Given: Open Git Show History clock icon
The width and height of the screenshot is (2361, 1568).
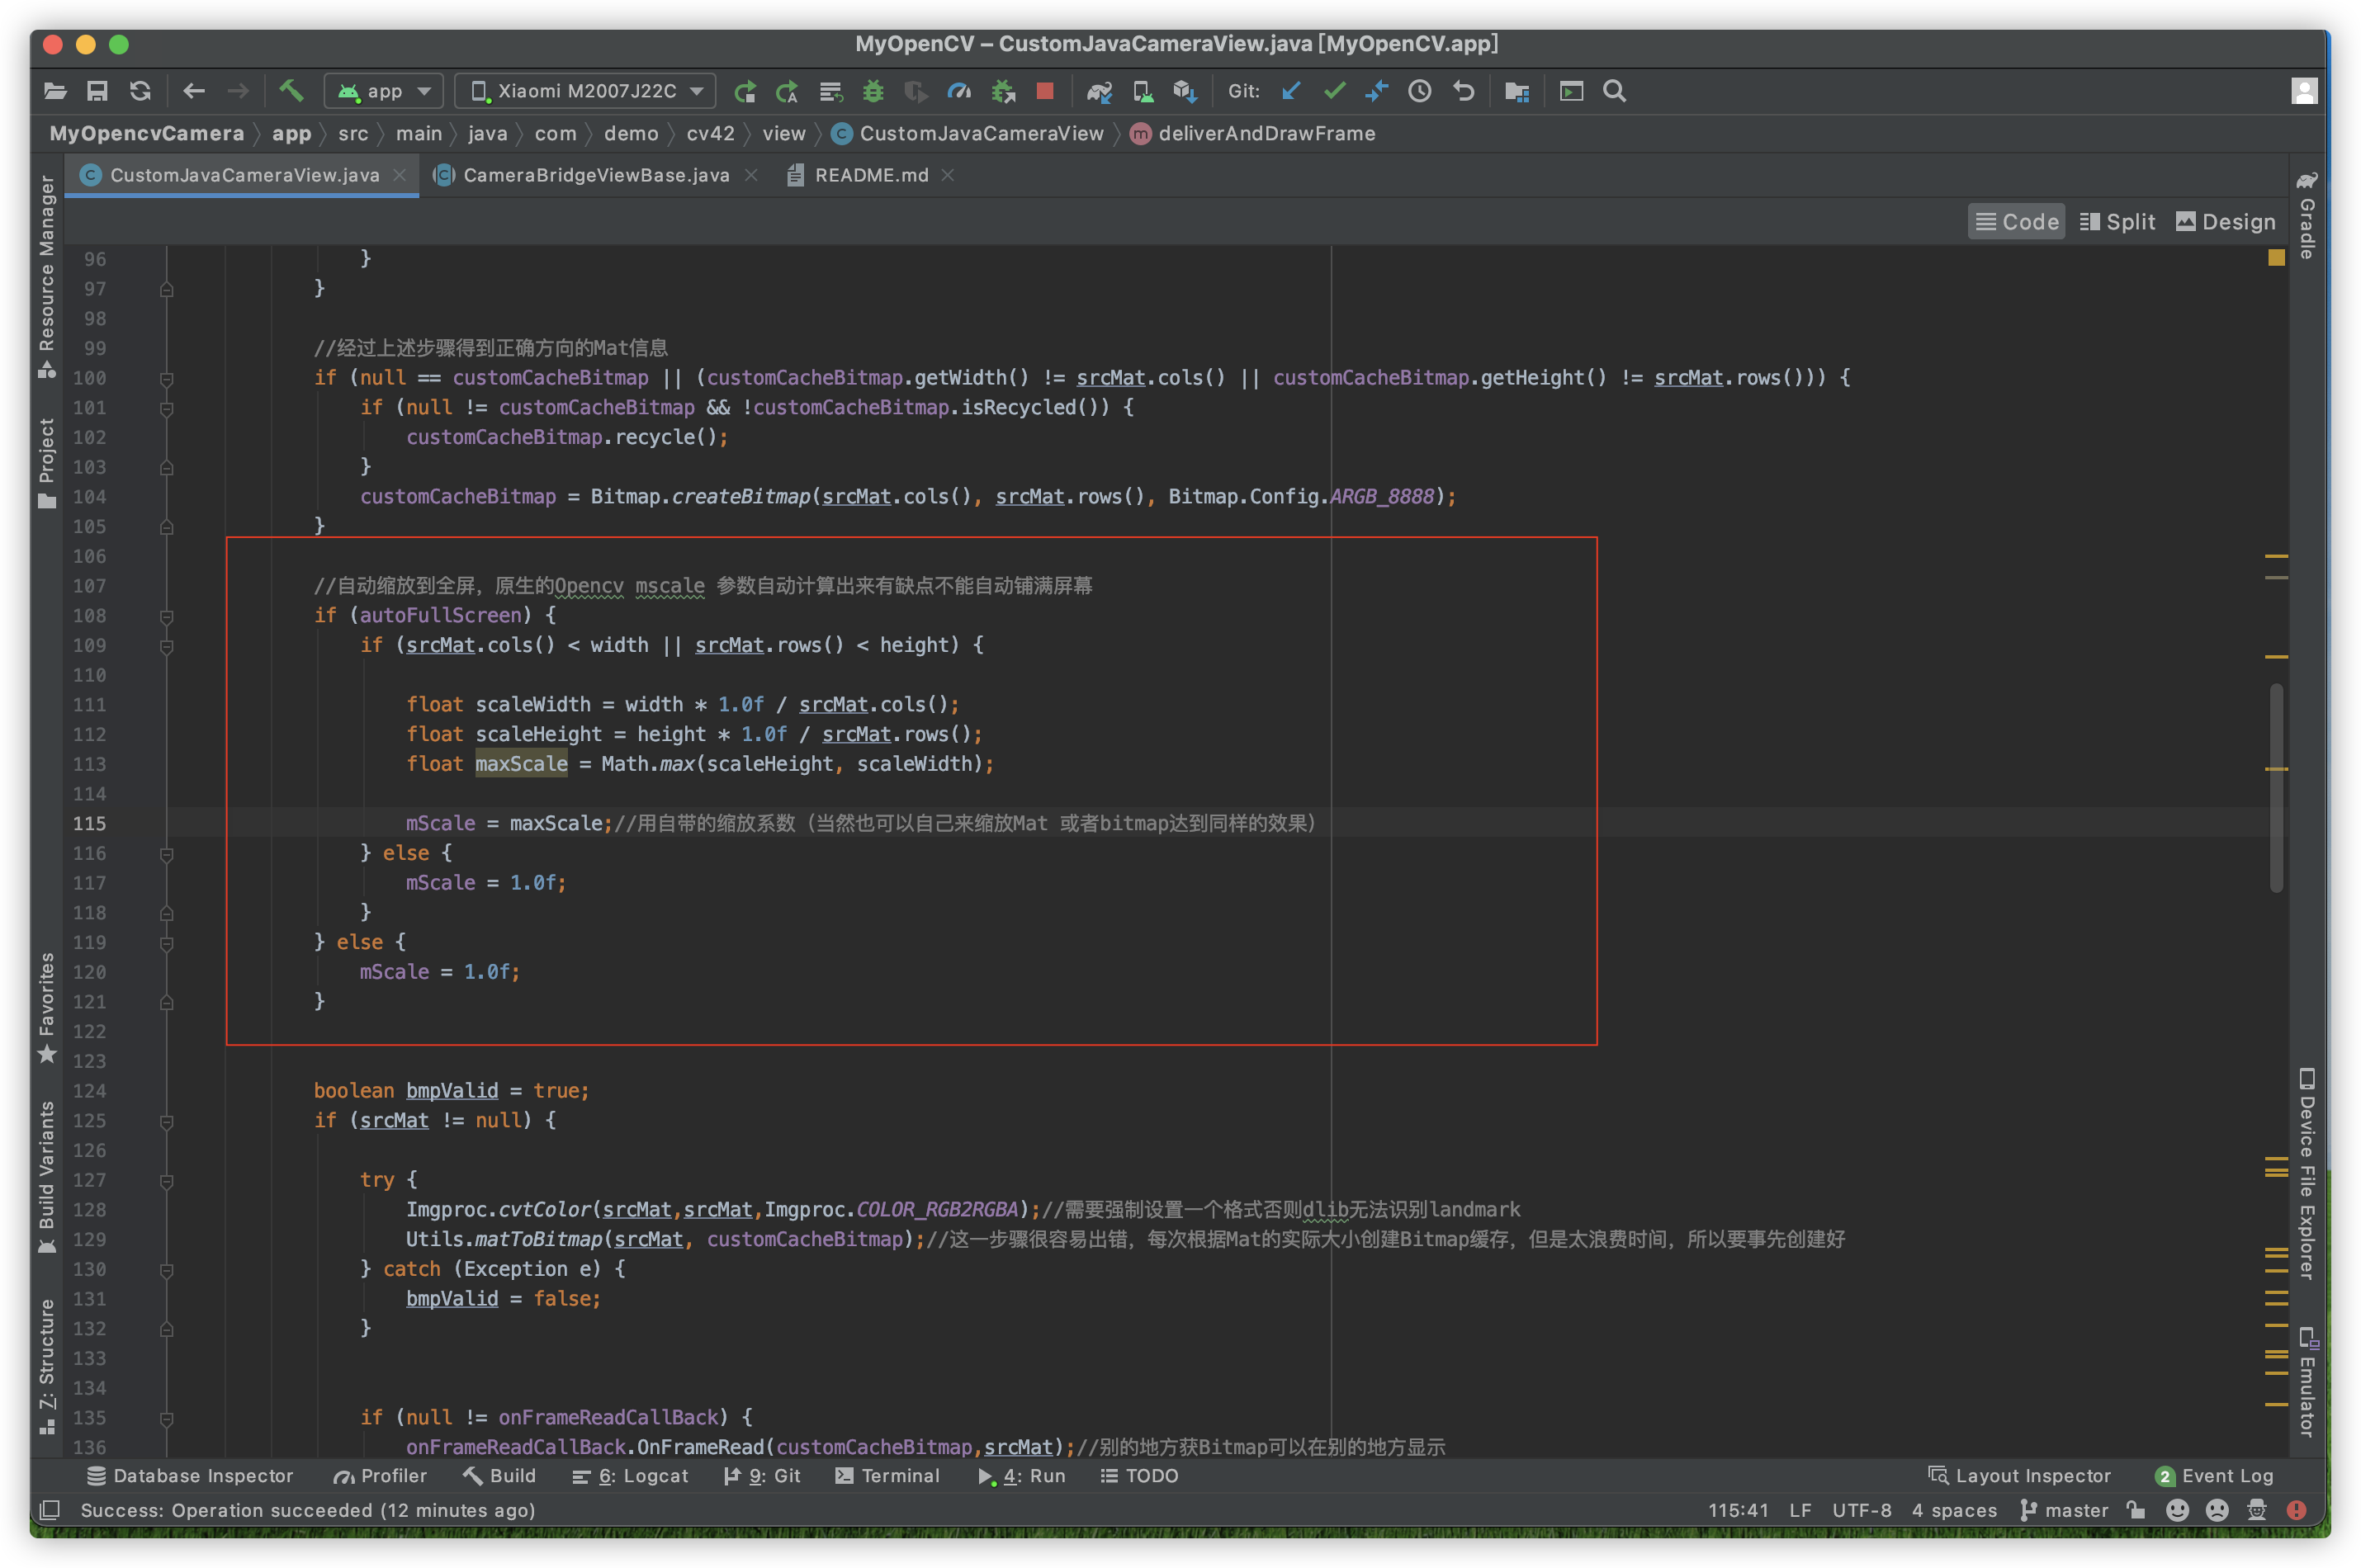Looking at the screenshot, I should point(1419,91).
